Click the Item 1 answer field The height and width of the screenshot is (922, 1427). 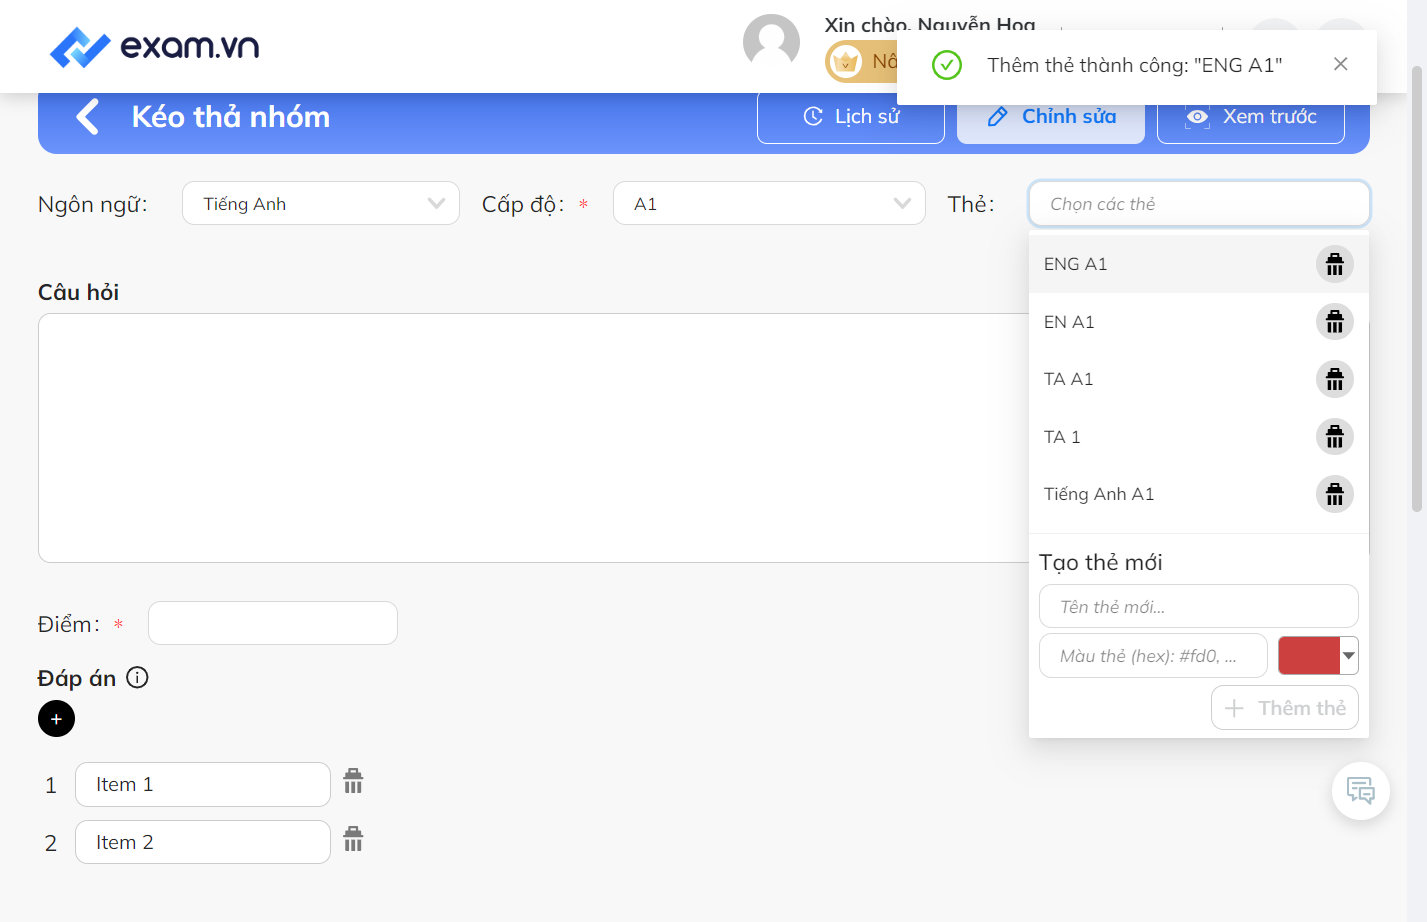pos(203,784)
